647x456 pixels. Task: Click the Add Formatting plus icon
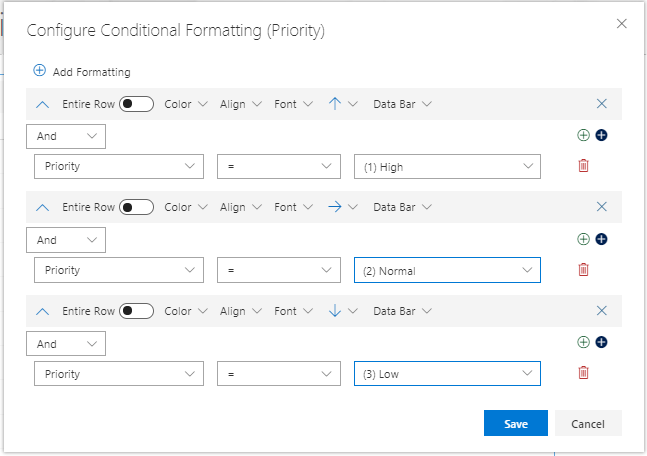(39, 71)
